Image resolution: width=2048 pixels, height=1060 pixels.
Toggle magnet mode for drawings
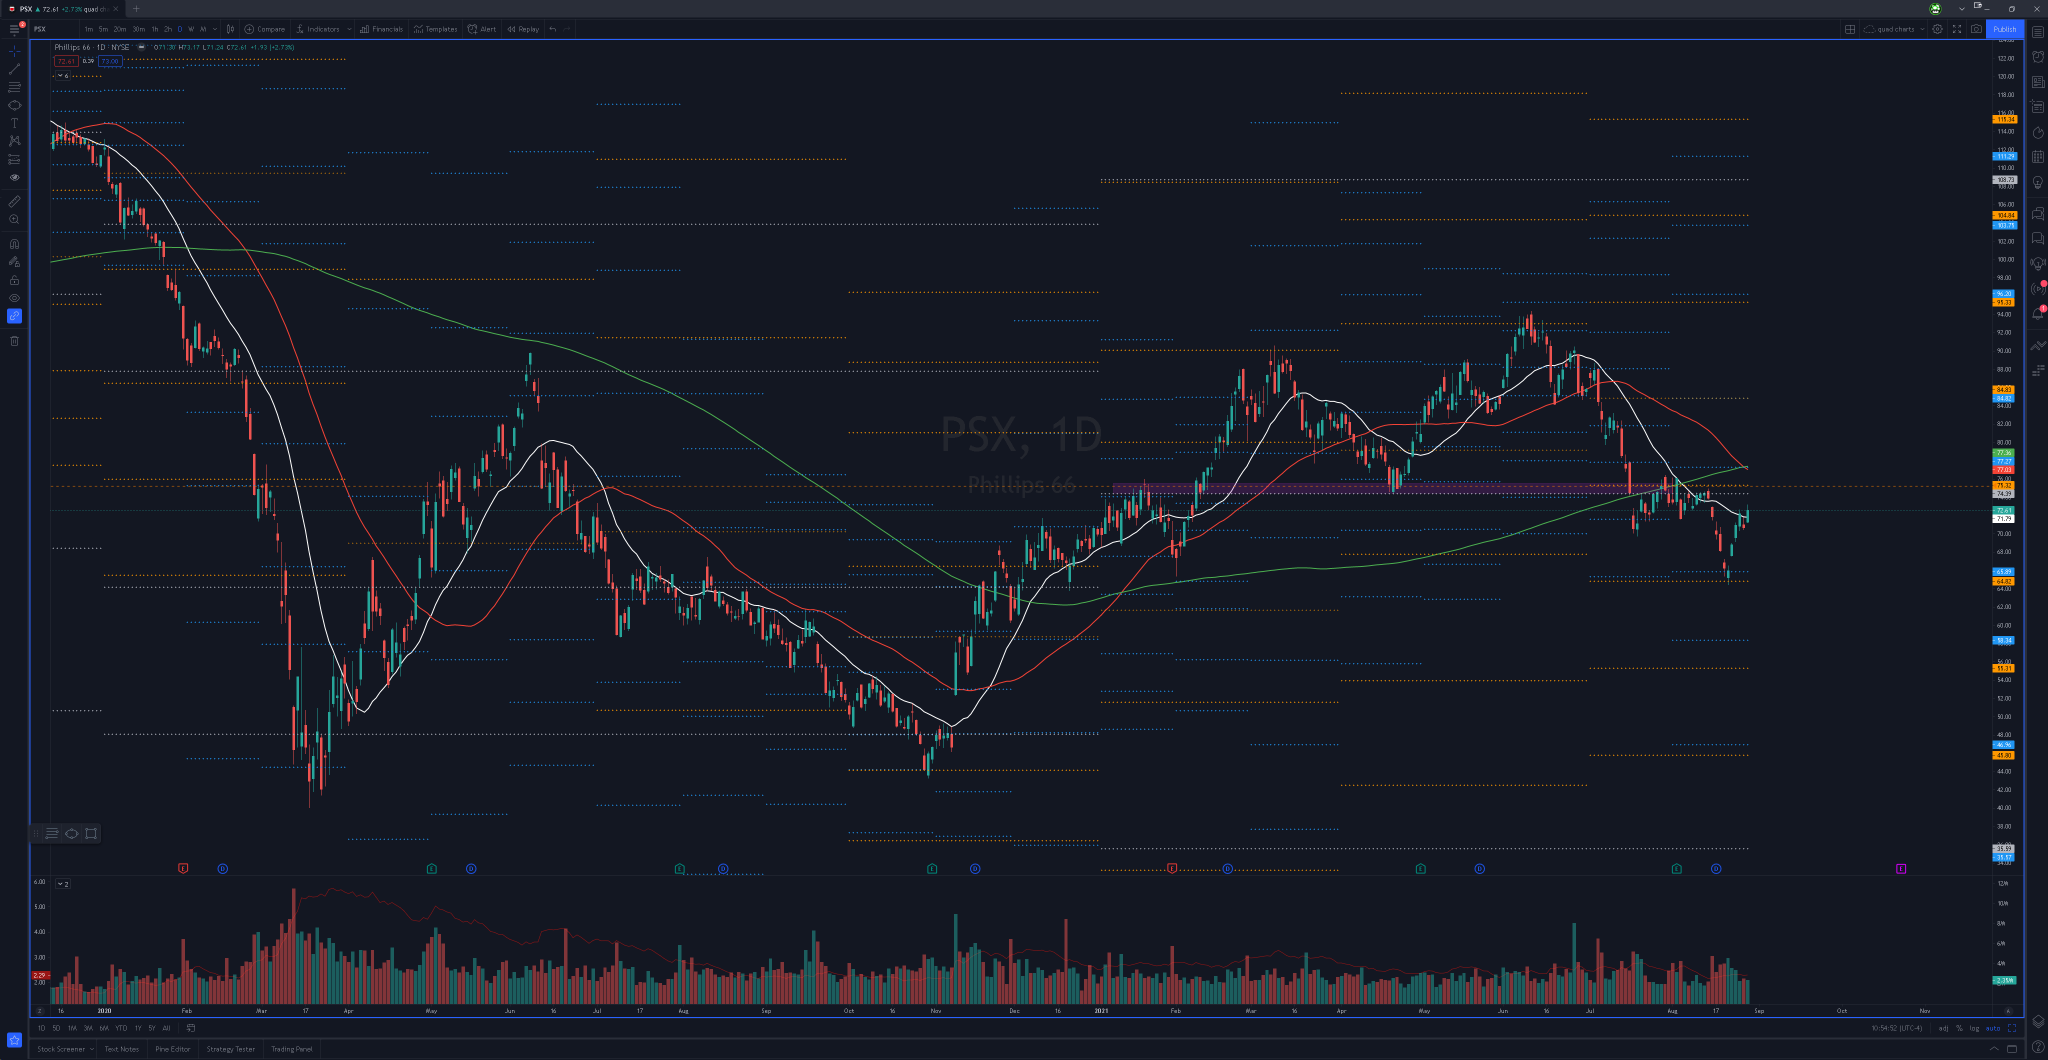pyautogui.click(x=14, y=244)
